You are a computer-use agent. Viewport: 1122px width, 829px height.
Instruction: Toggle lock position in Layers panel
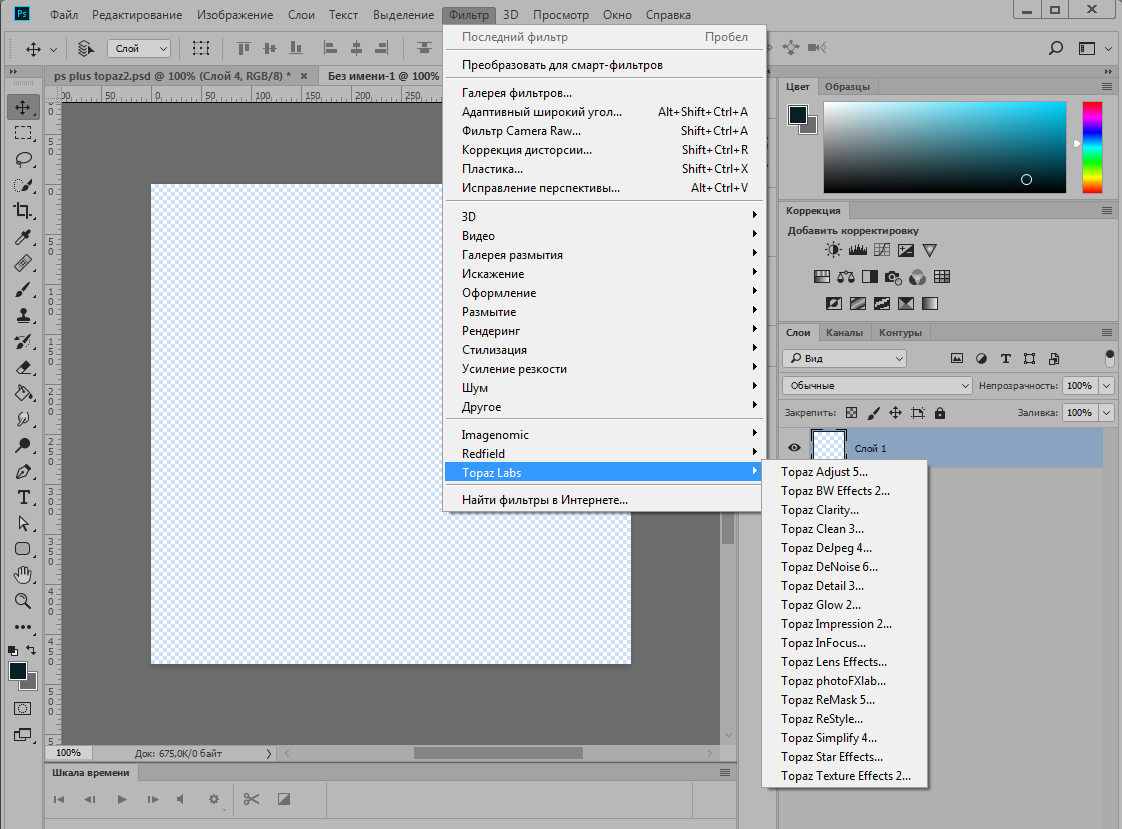point(895,413)
